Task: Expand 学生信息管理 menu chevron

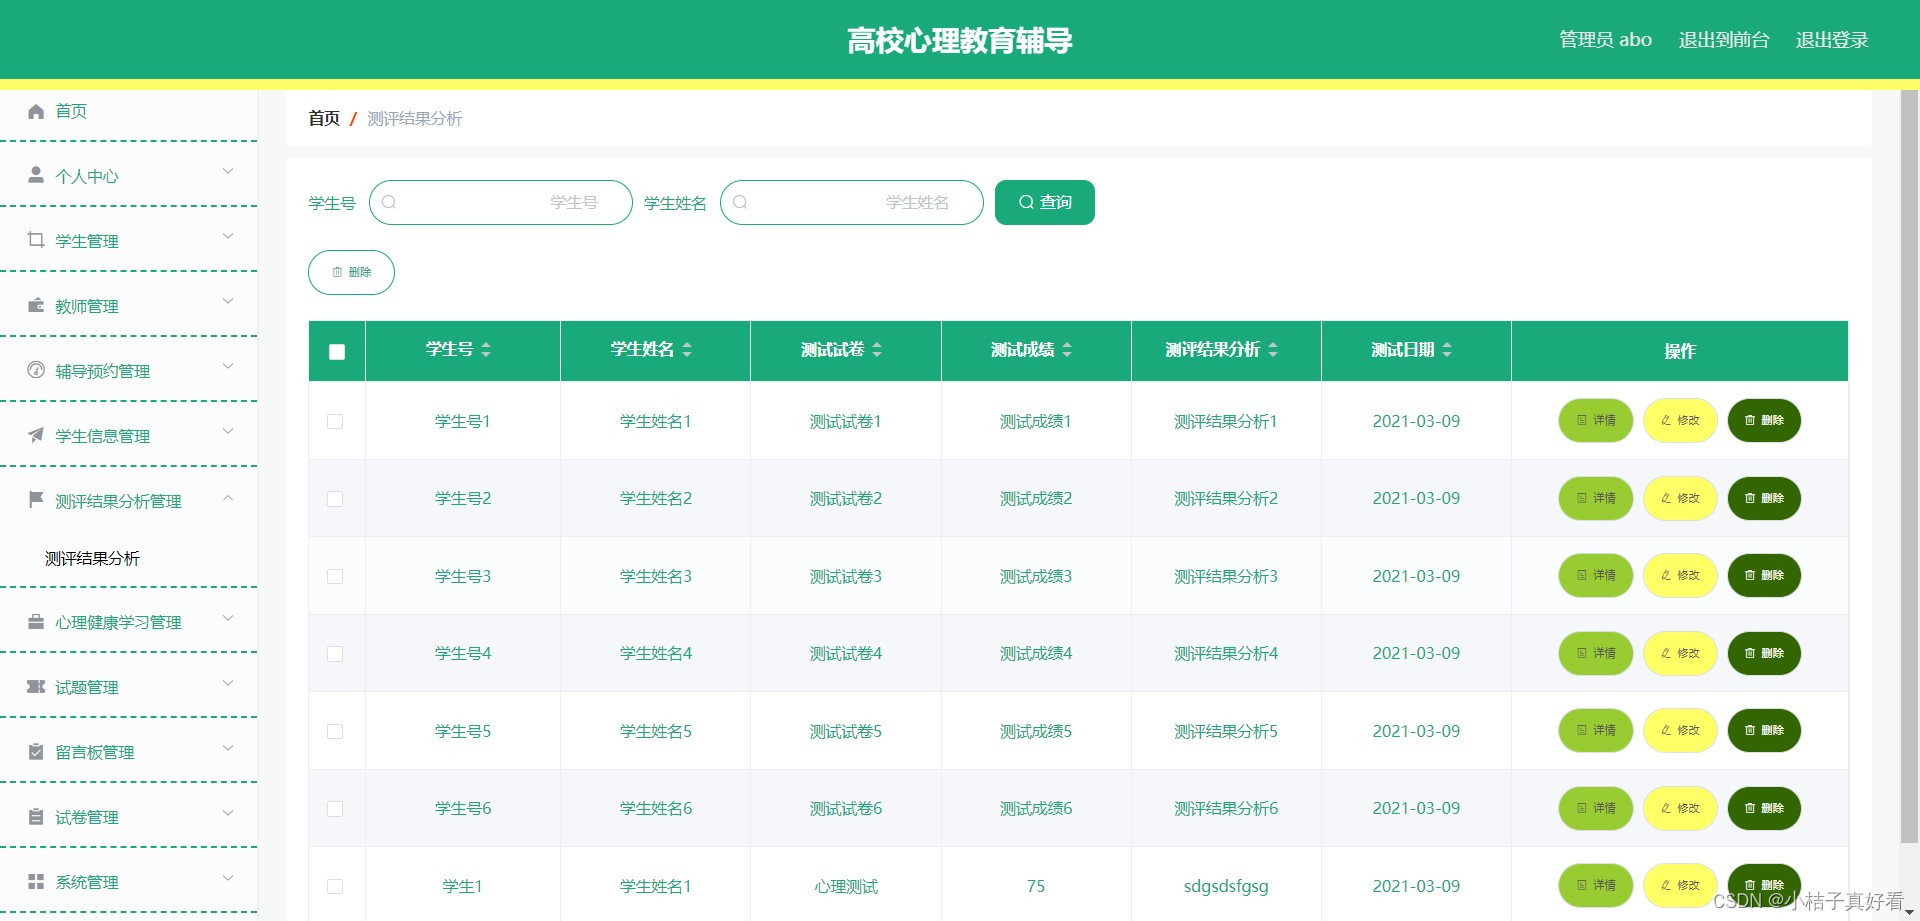Action: (228, 431)
